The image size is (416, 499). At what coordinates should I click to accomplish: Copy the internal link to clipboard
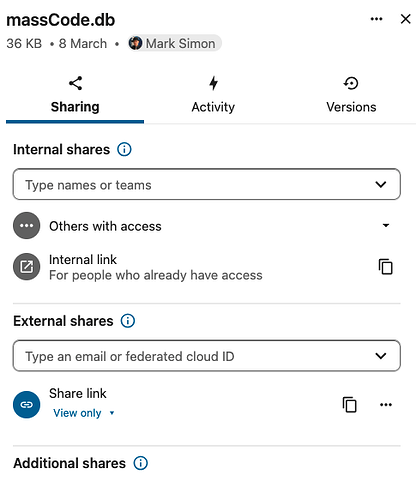[x=386, y=267]
